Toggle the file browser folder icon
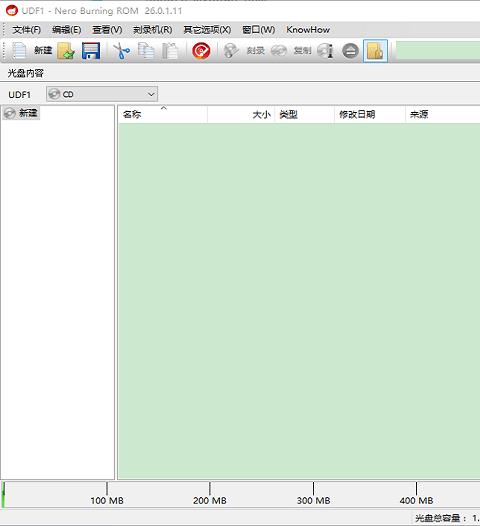This screenshot has width=480, height=526. 375,51
